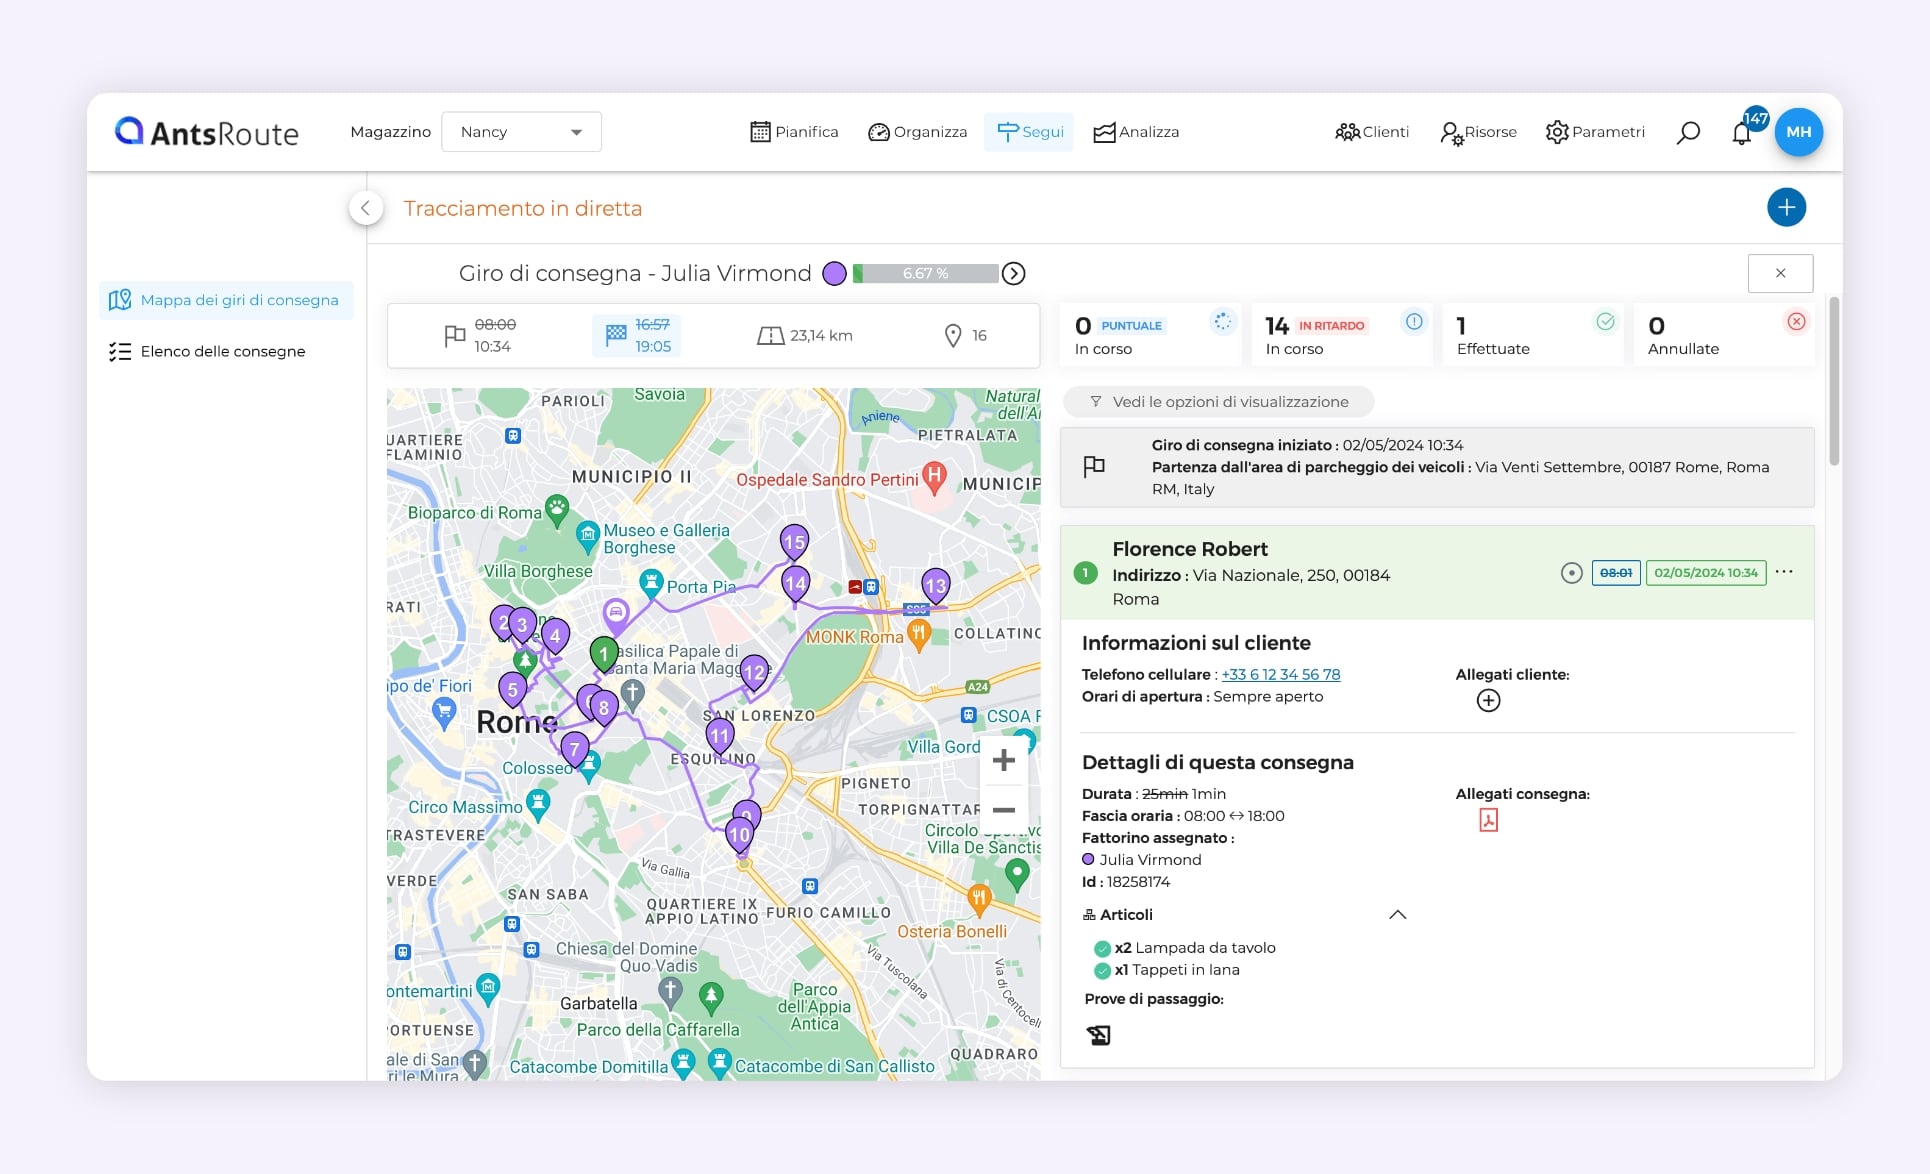
Task: Click the start flag time icon
Action: tap(454, 335)
